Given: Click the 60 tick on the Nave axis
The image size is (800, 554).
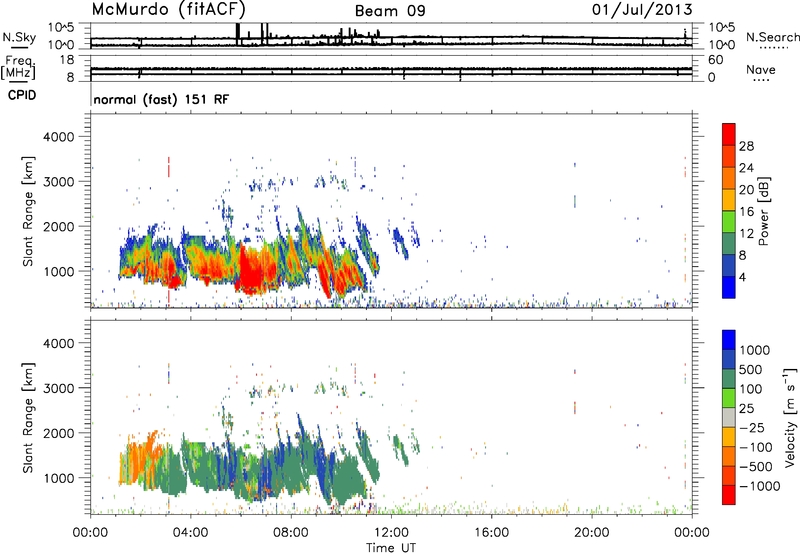Looking at the screenshot, I should [x=716, y=60].
